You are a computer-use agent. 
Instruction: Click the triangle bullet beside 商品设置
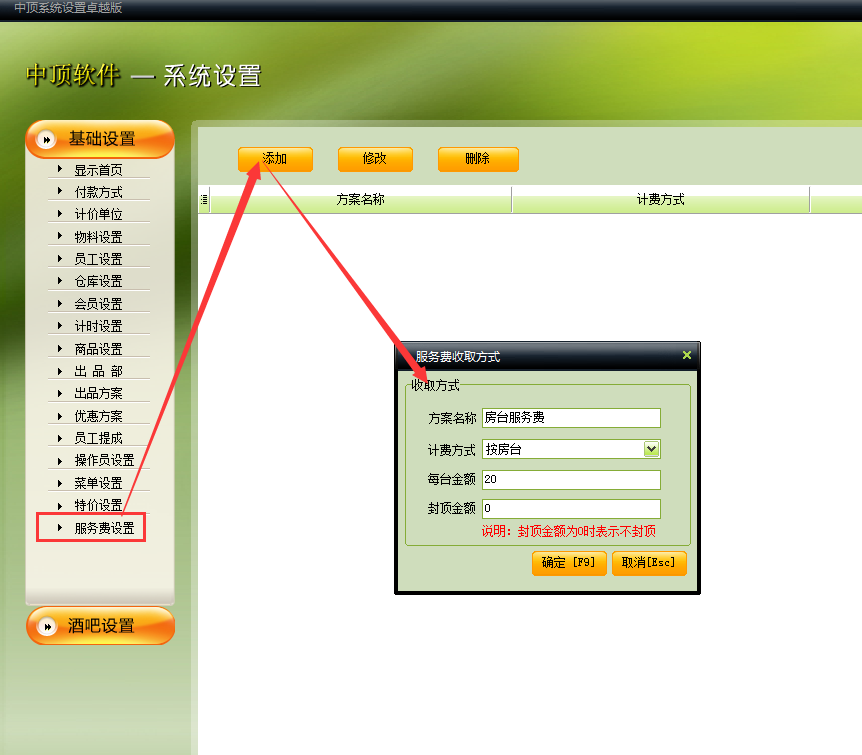[x=60, y=348]
